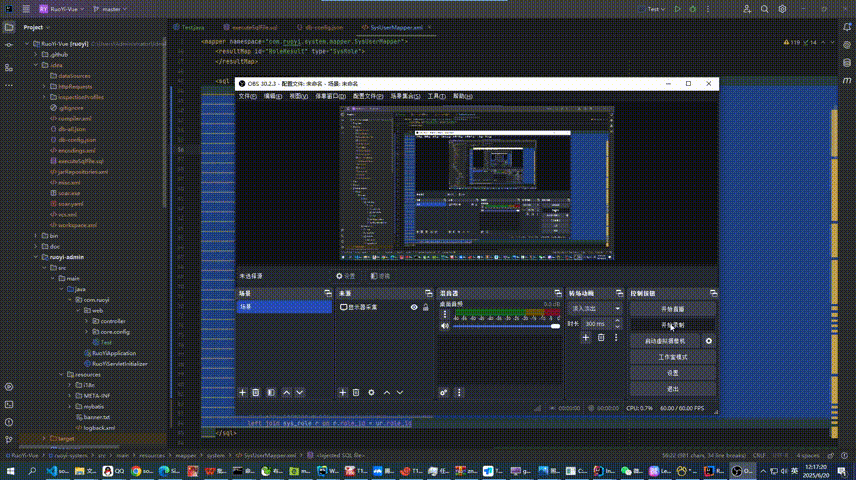Open the OBS Tools menu
This screenshot has height=480, width=856.
436,96
